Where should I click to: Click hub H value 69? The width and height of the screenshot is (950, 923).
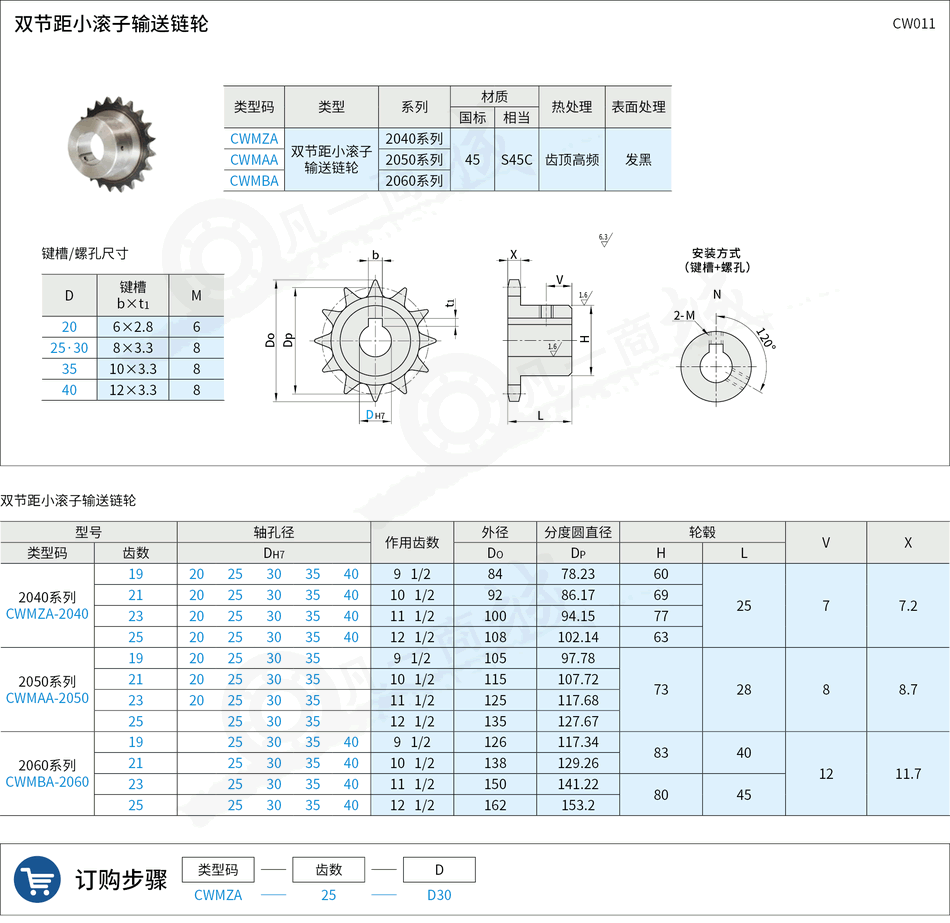pos(661,595)
